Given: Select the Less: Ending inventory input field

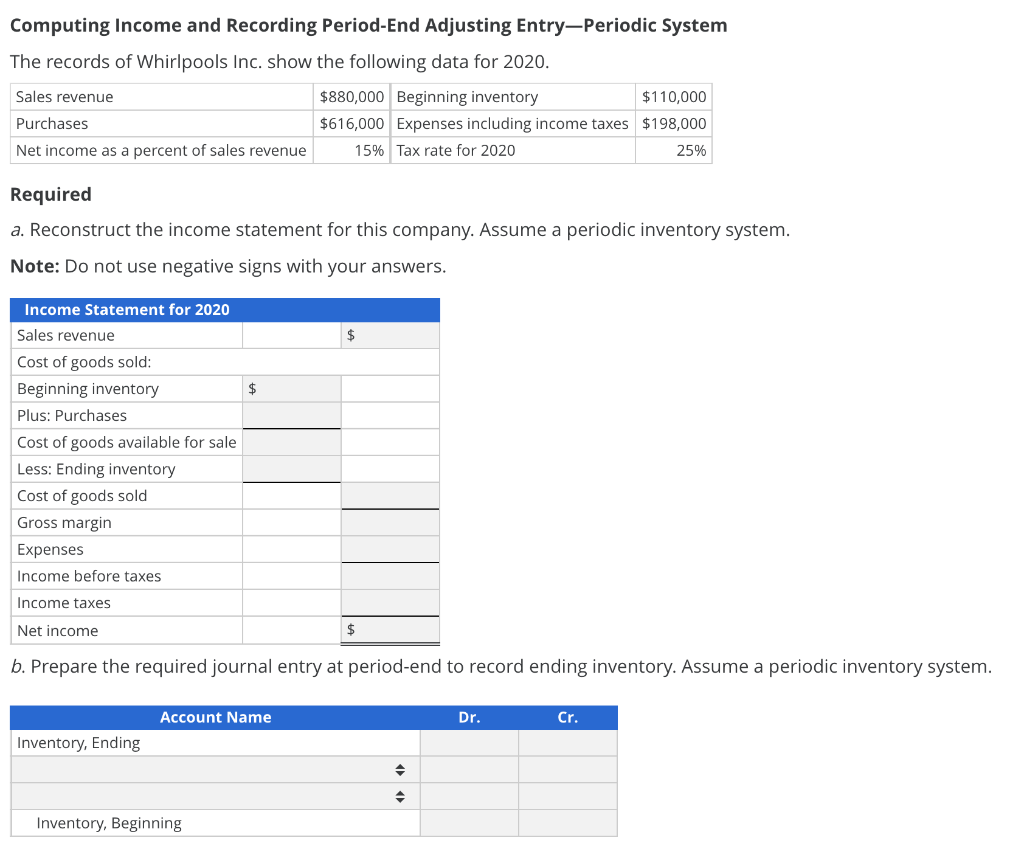Looking at the screenshot, I should [291, 468].
